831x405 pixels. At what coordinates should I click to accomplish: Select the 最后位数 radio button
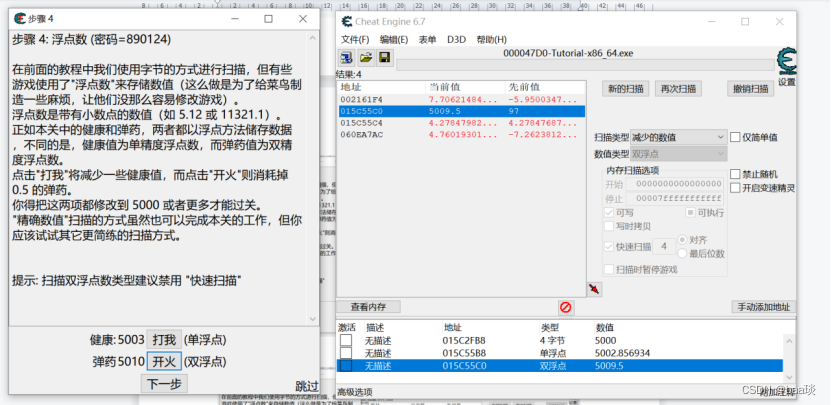pos(683,254)
